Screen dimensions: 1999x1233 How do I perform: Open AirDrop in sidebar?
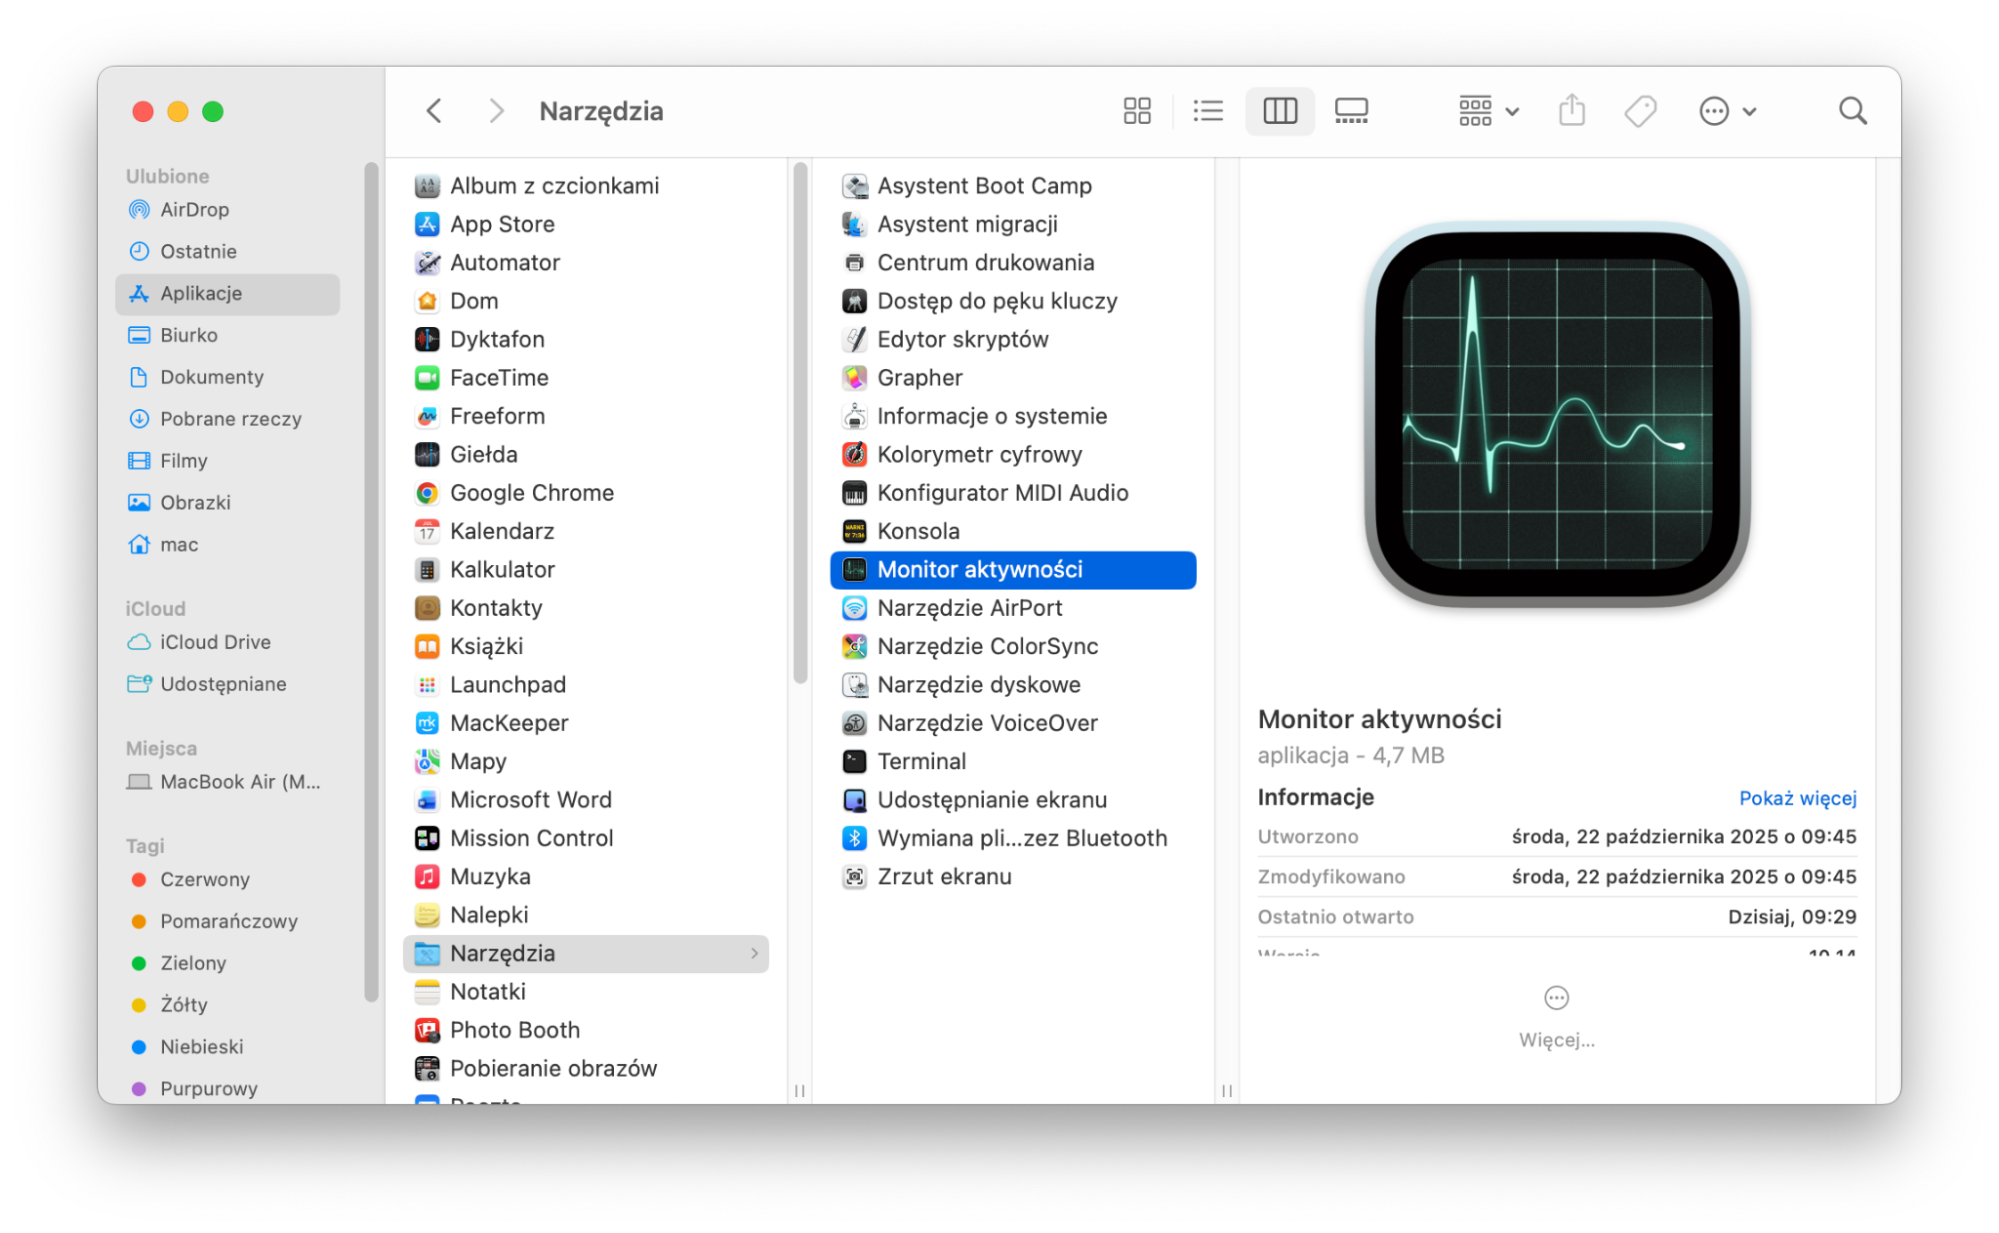pyautogui.click(x=228, y=209)
